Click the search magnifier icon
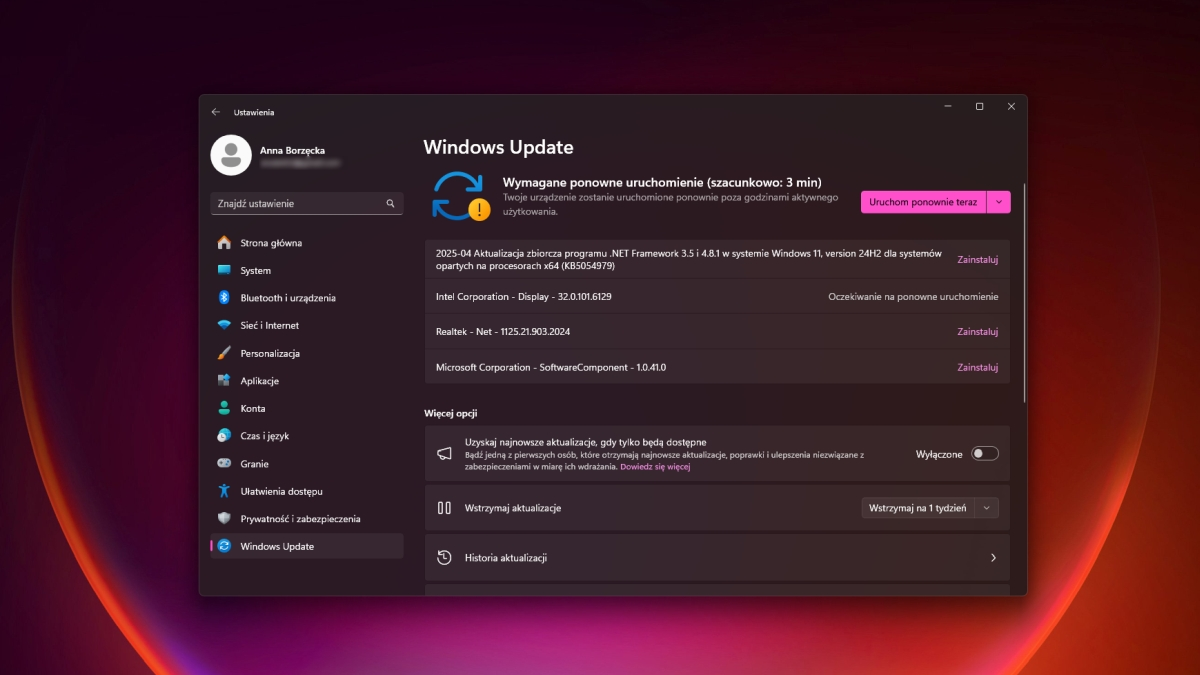The width and height of the screenshot is (1200, 675). tap(391, 203)
